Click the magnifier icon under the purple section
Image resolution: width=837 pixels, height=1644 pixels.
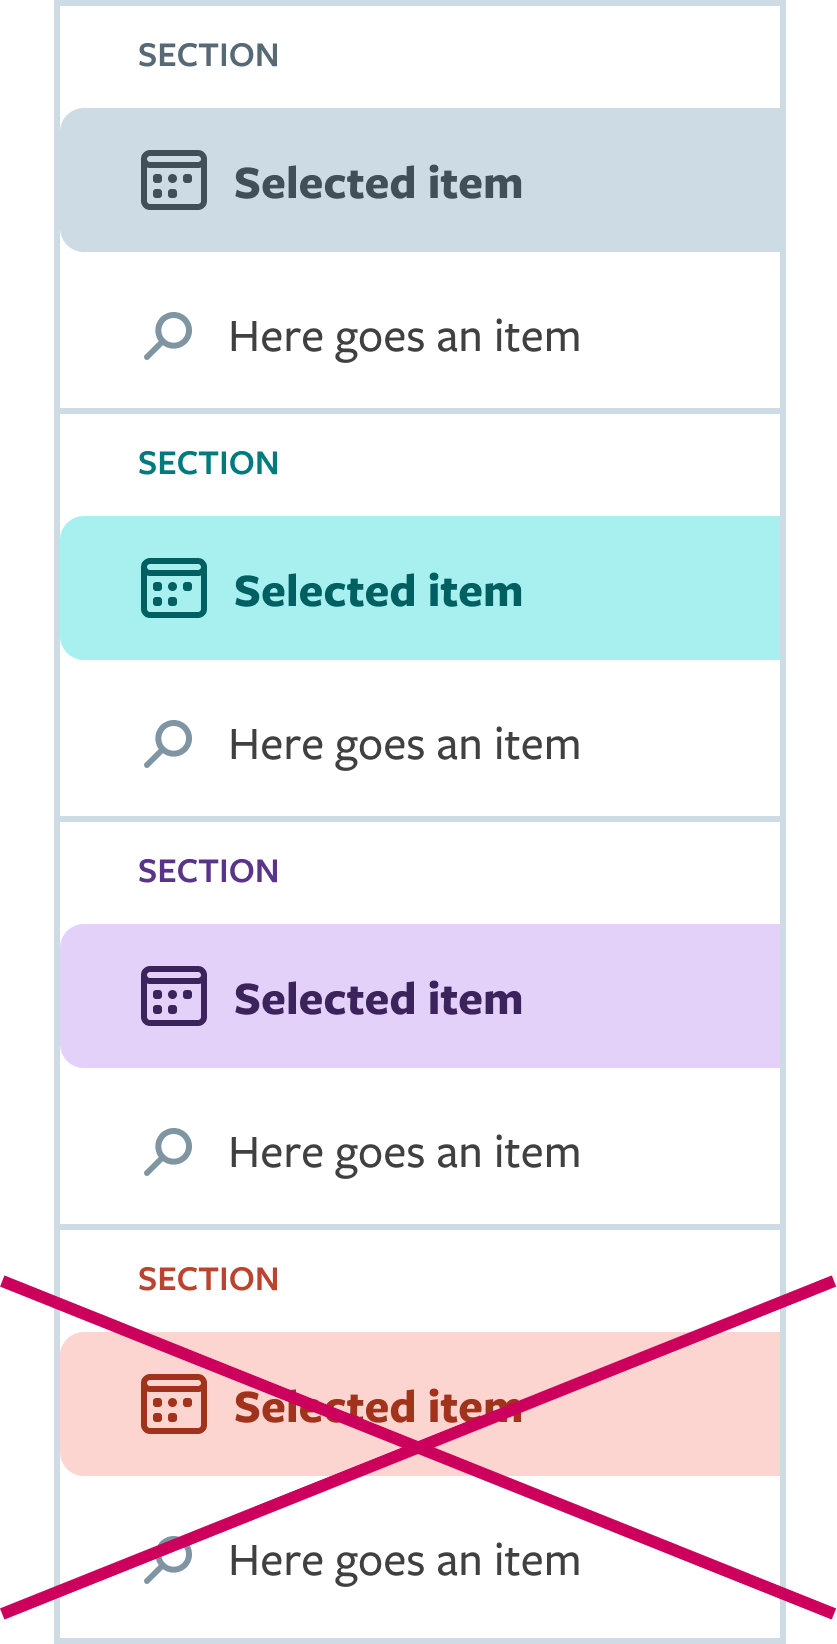tap(168, 1152)
